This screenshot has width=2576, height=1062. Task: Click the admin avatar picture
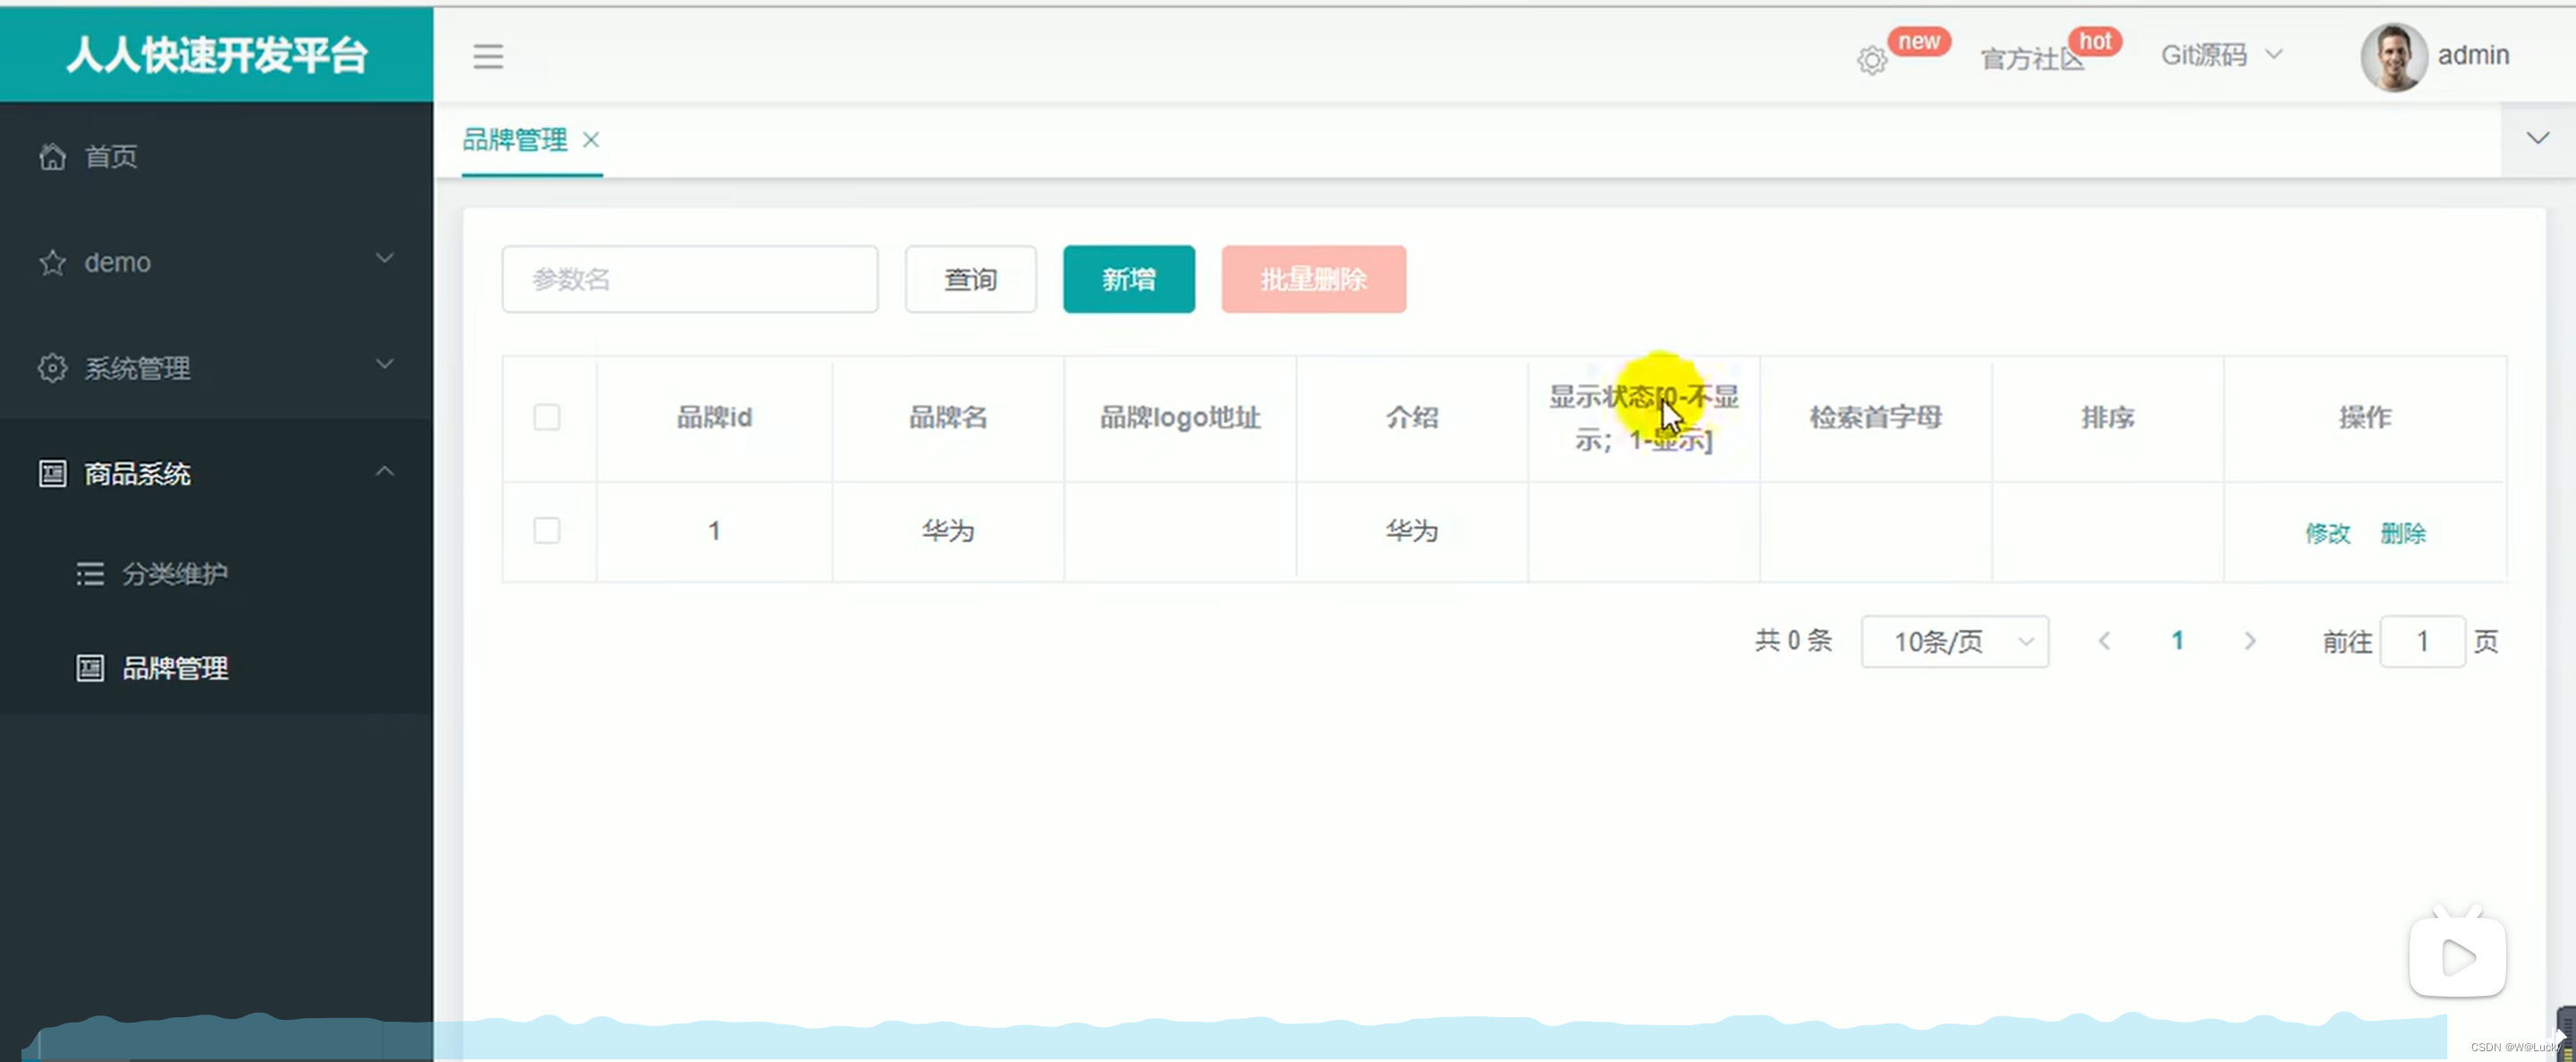click(2393, 56)
